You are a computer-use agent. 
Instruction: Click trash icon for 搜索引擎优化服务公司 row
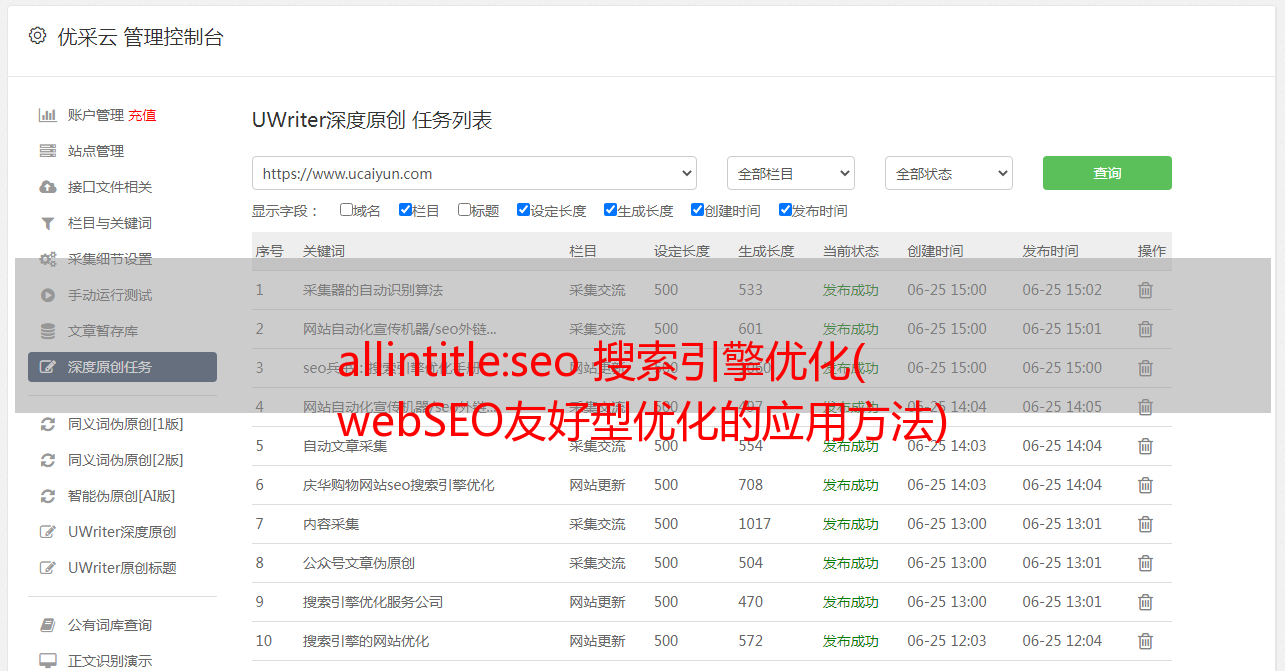coord(1145,602)
